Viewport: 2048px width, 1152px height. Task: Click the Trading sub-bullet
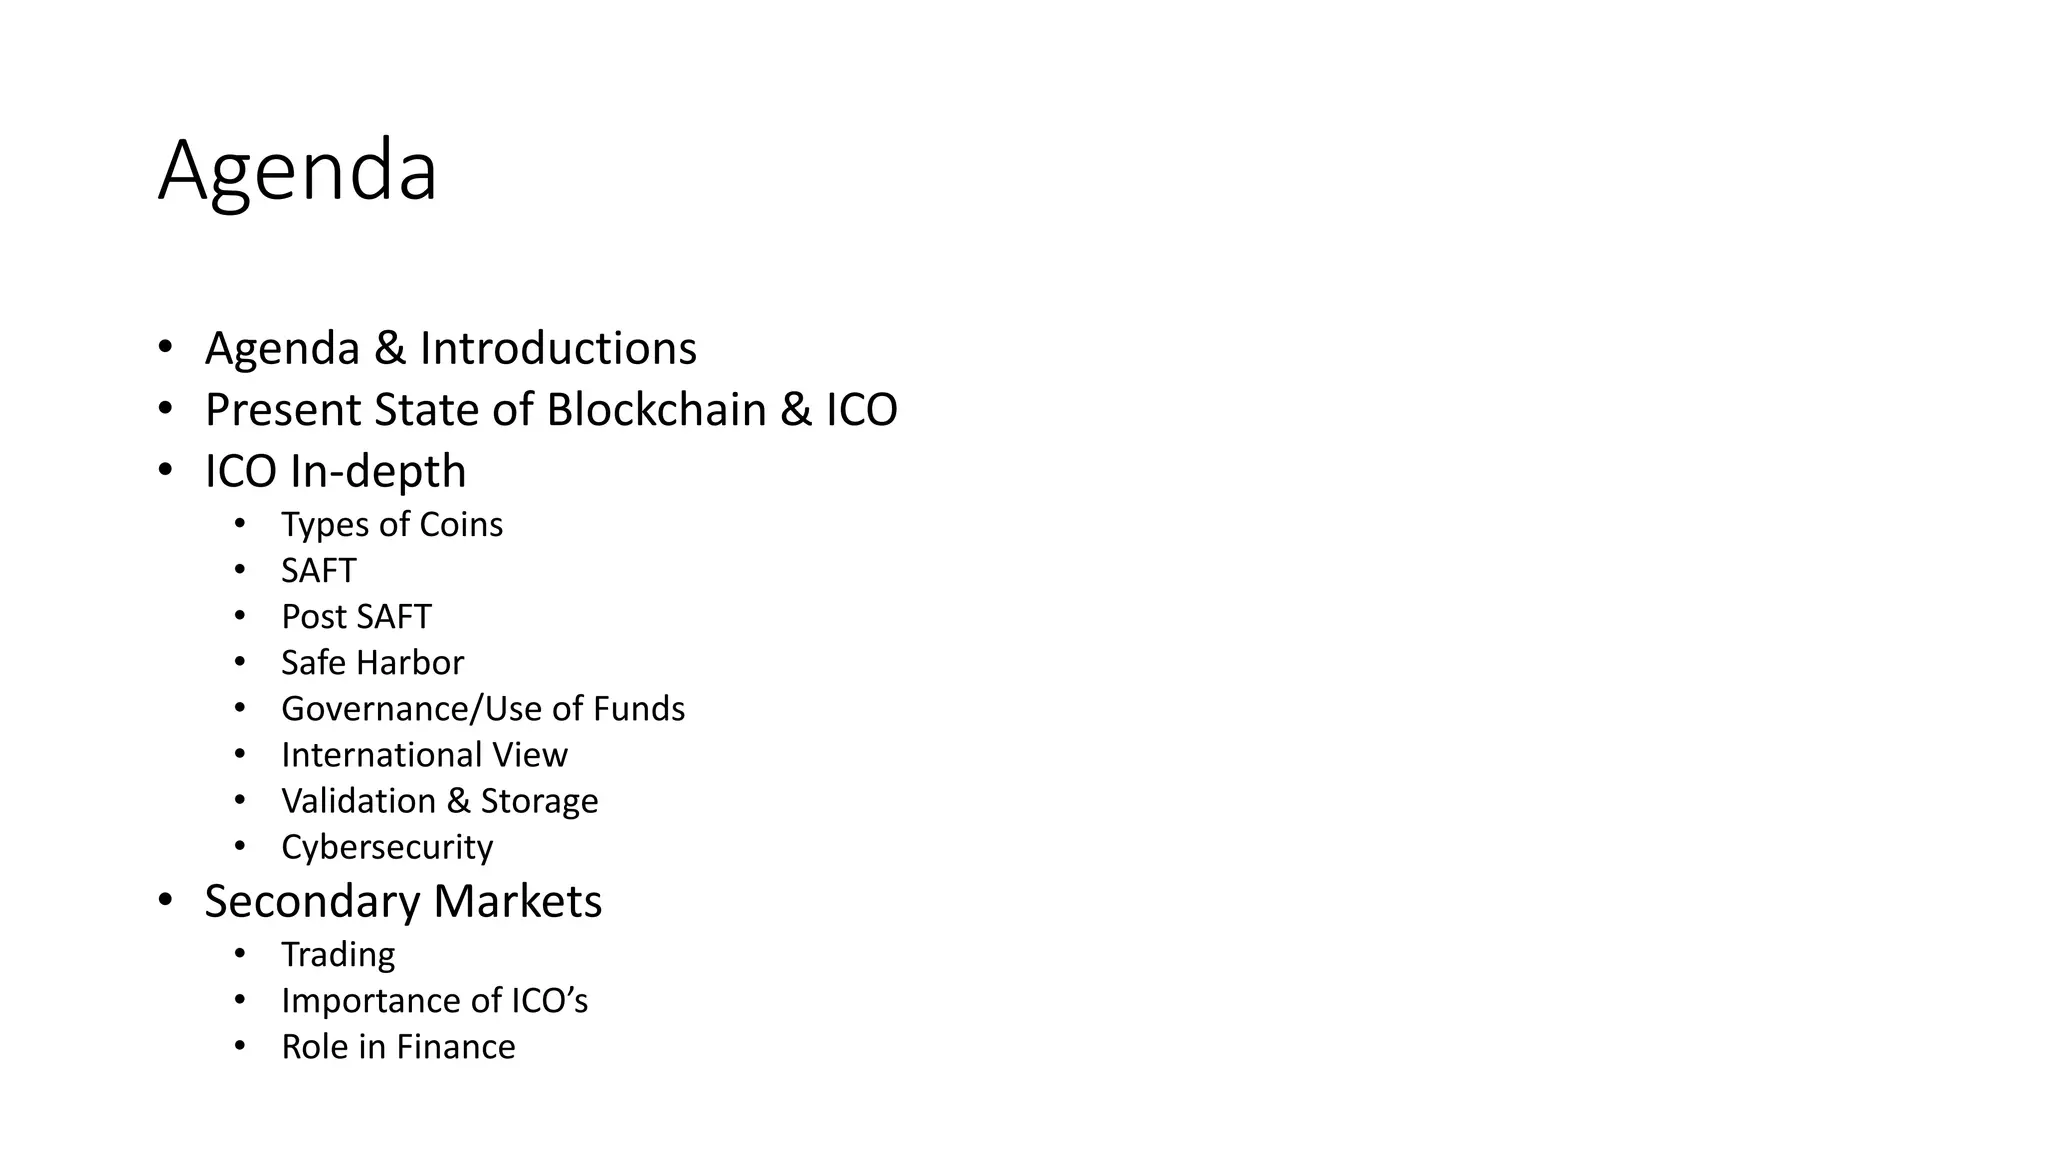[338, 954]
